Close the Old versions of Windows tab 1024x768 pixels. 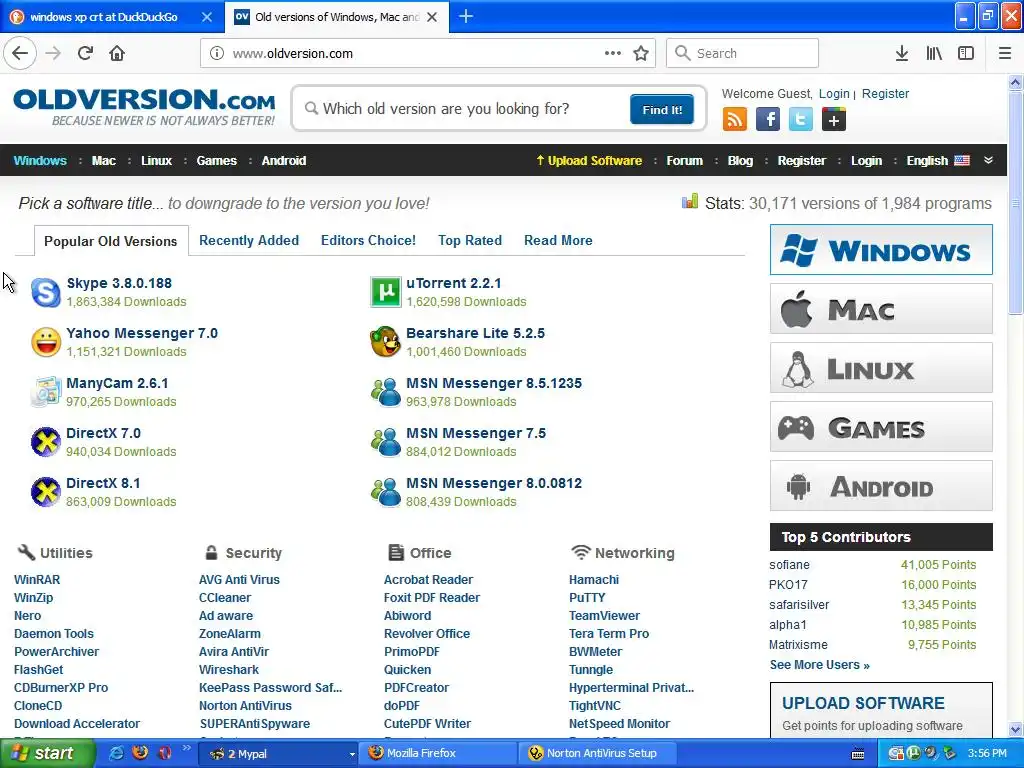click(x=432, y=17)
